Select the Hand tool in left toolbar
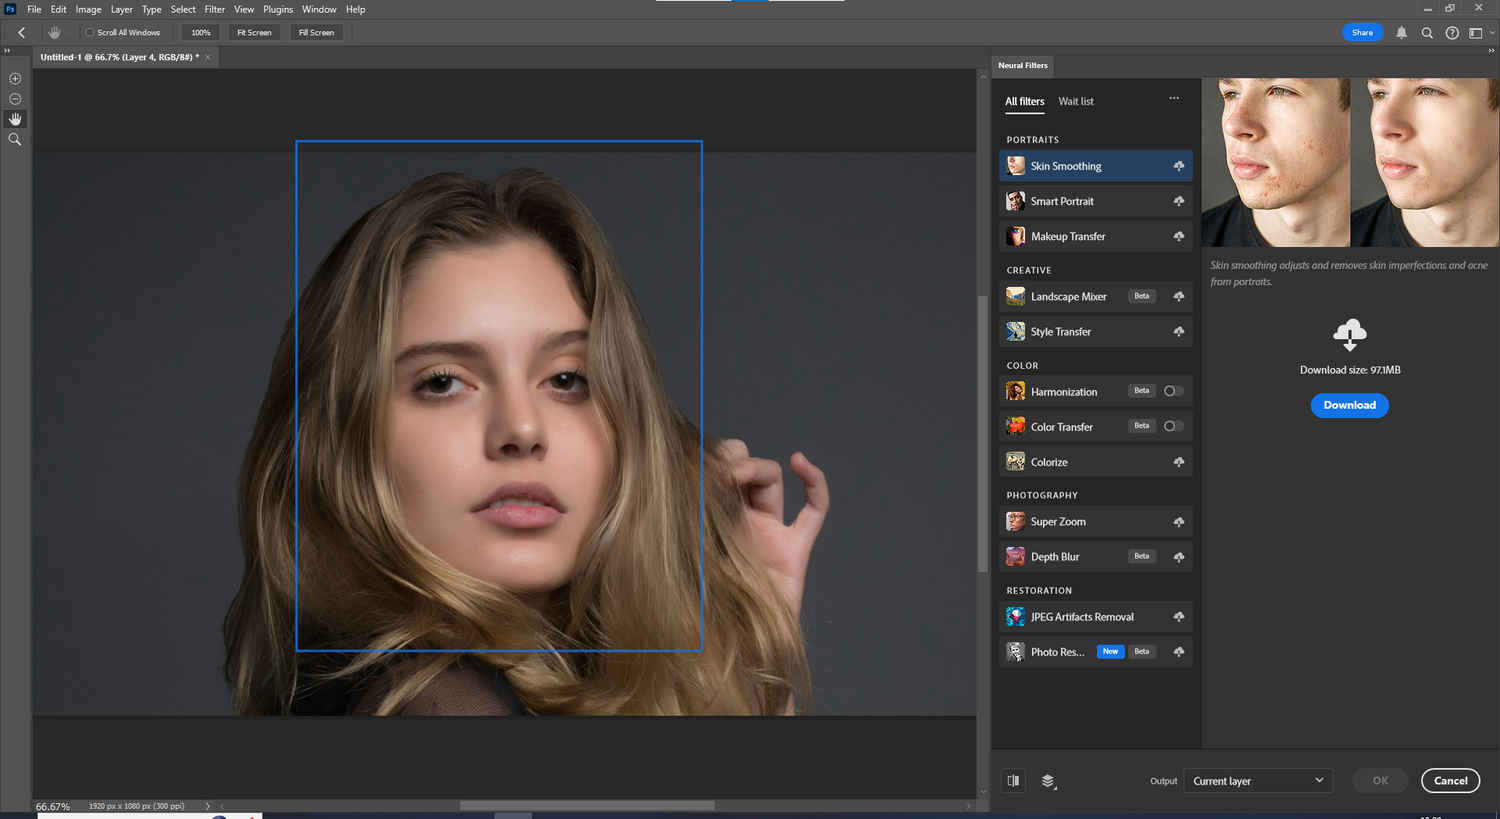This screenshot has height=819, width=1500. (x=15, y=119)
